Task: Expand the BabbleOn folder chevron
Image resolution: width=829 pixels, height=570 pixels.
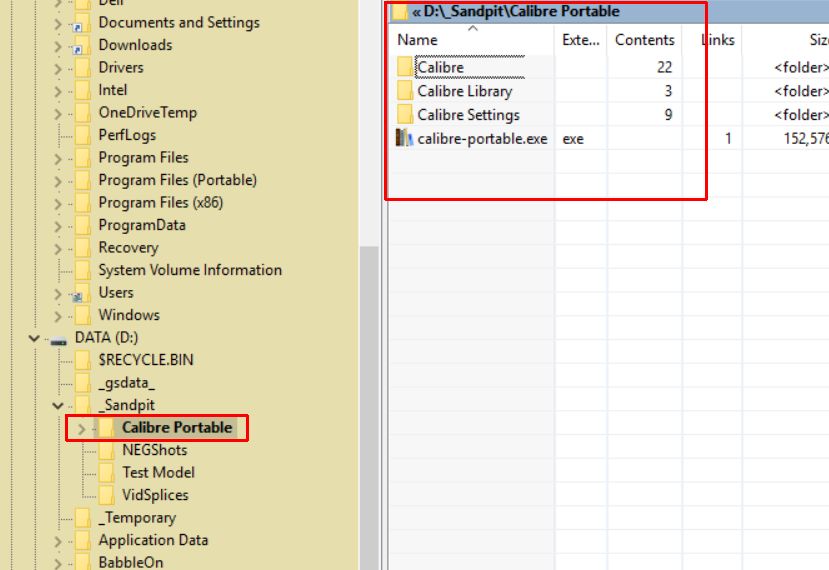Action: 58,564
